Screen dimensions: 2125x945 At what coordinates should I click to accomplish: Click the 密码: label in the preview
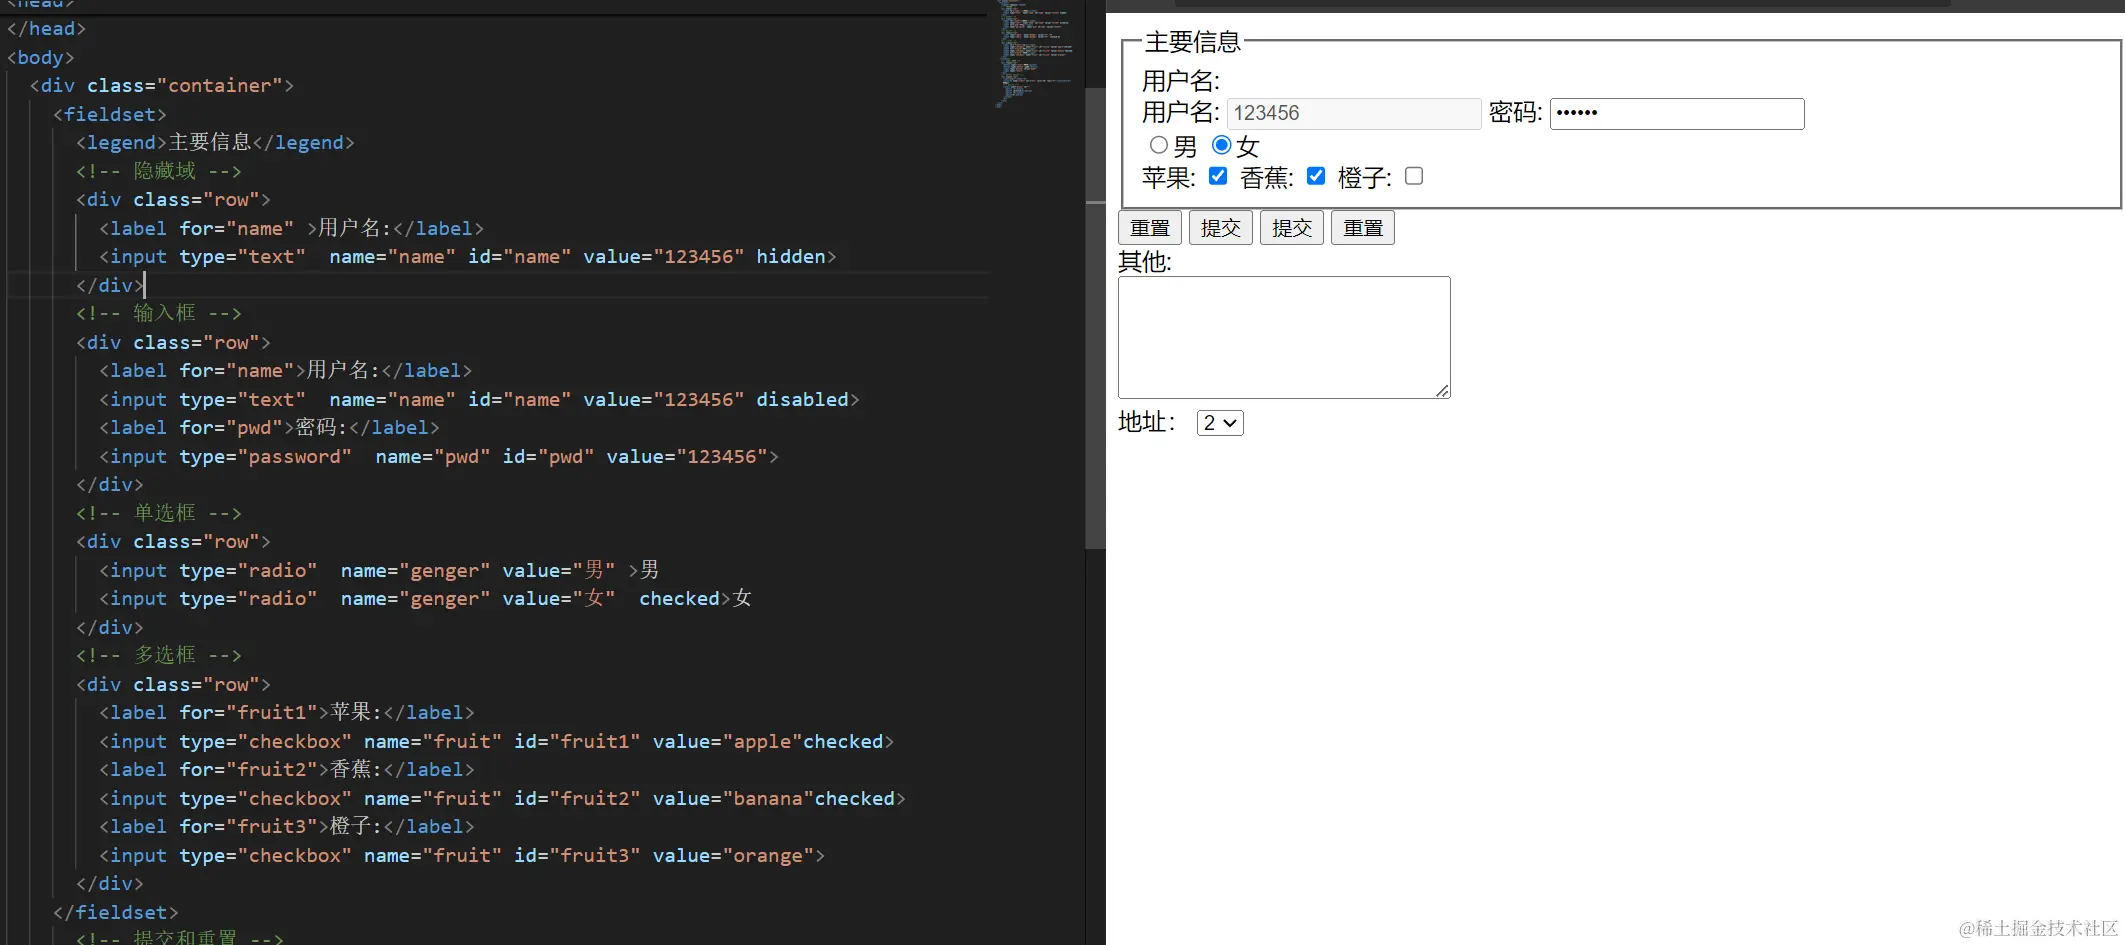1516,112
